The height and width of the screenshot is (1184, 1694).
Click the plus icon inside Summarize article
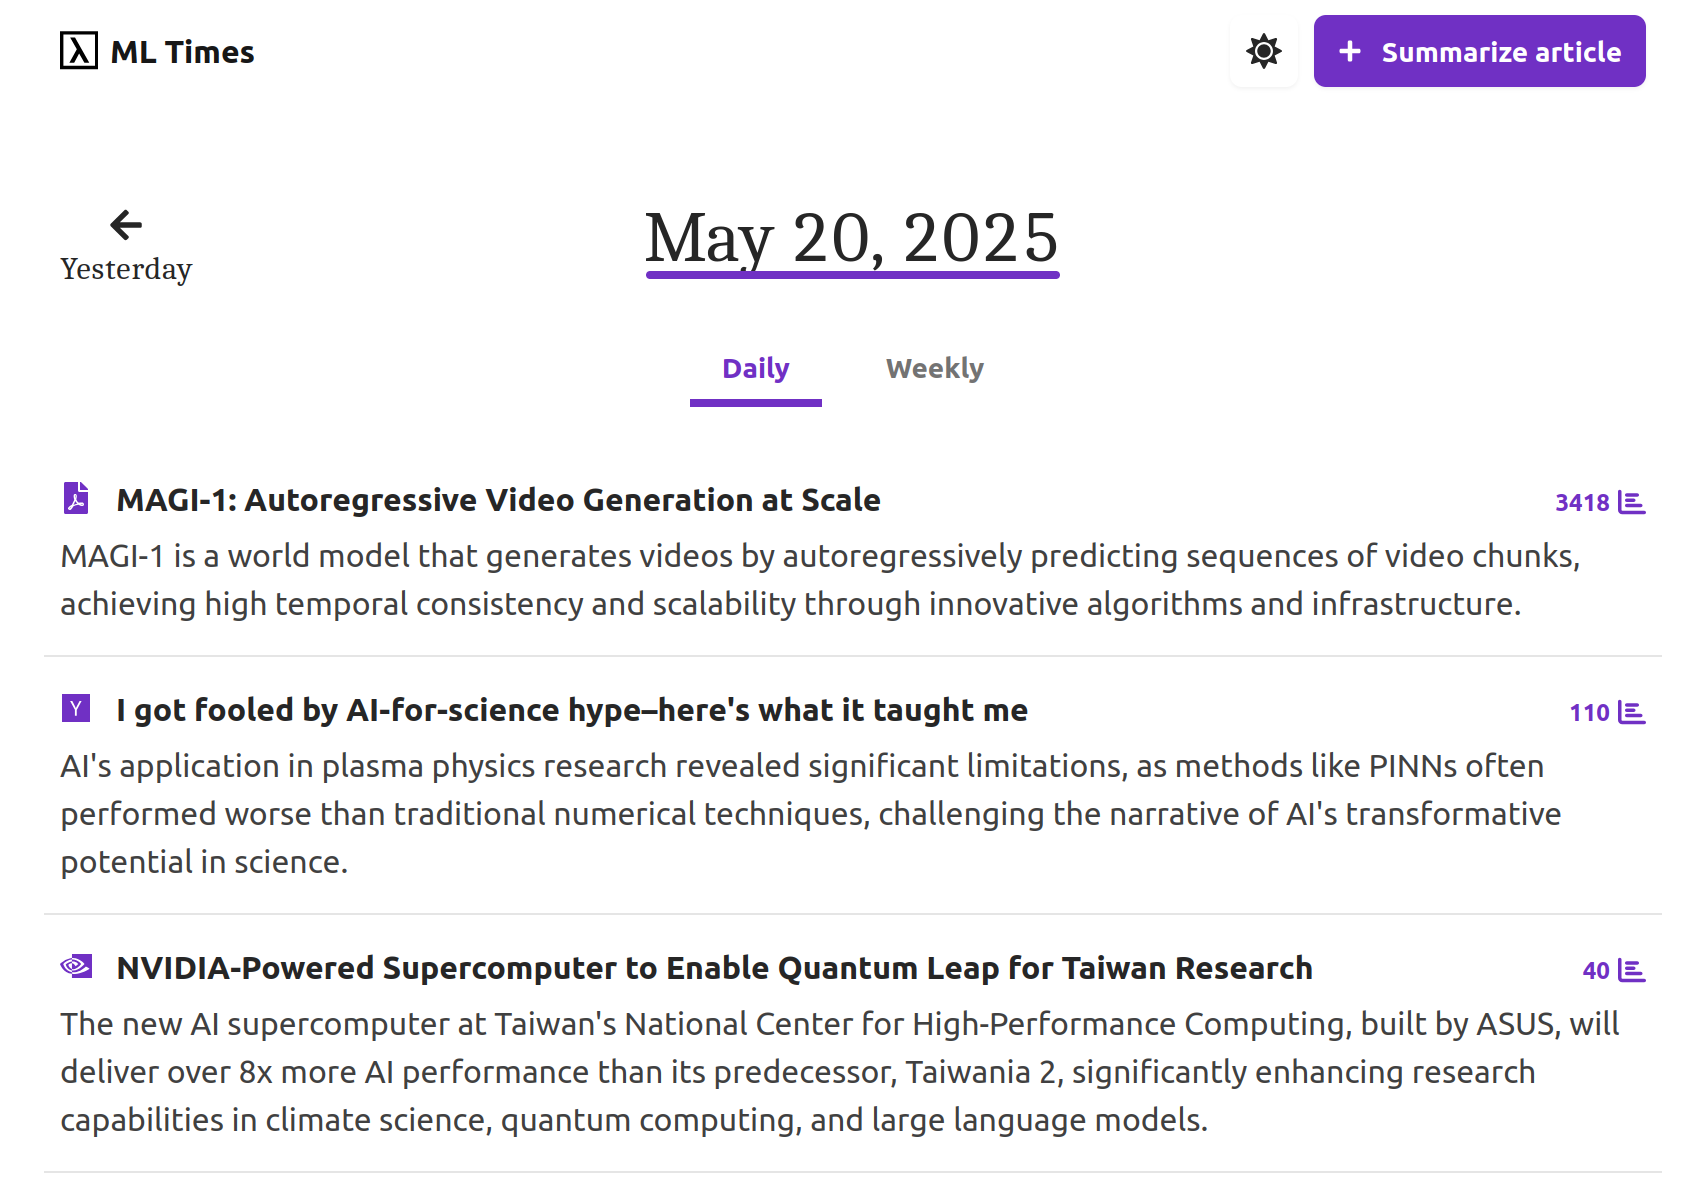coord(1351,51)
